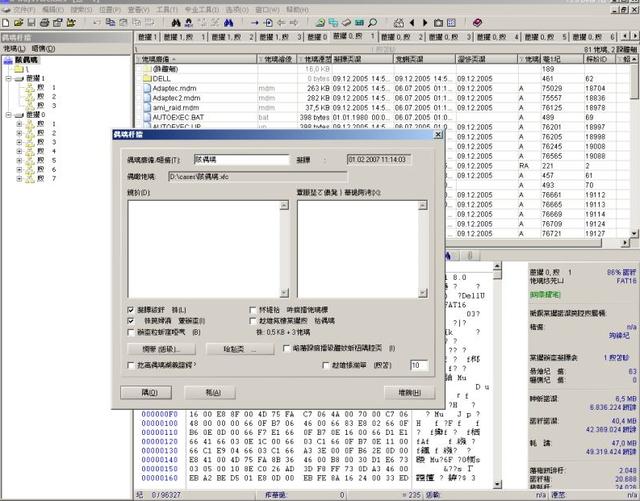Collapse the disk 0 node in case tree
The image size is (640, 501).
click(x=9, y=115)
